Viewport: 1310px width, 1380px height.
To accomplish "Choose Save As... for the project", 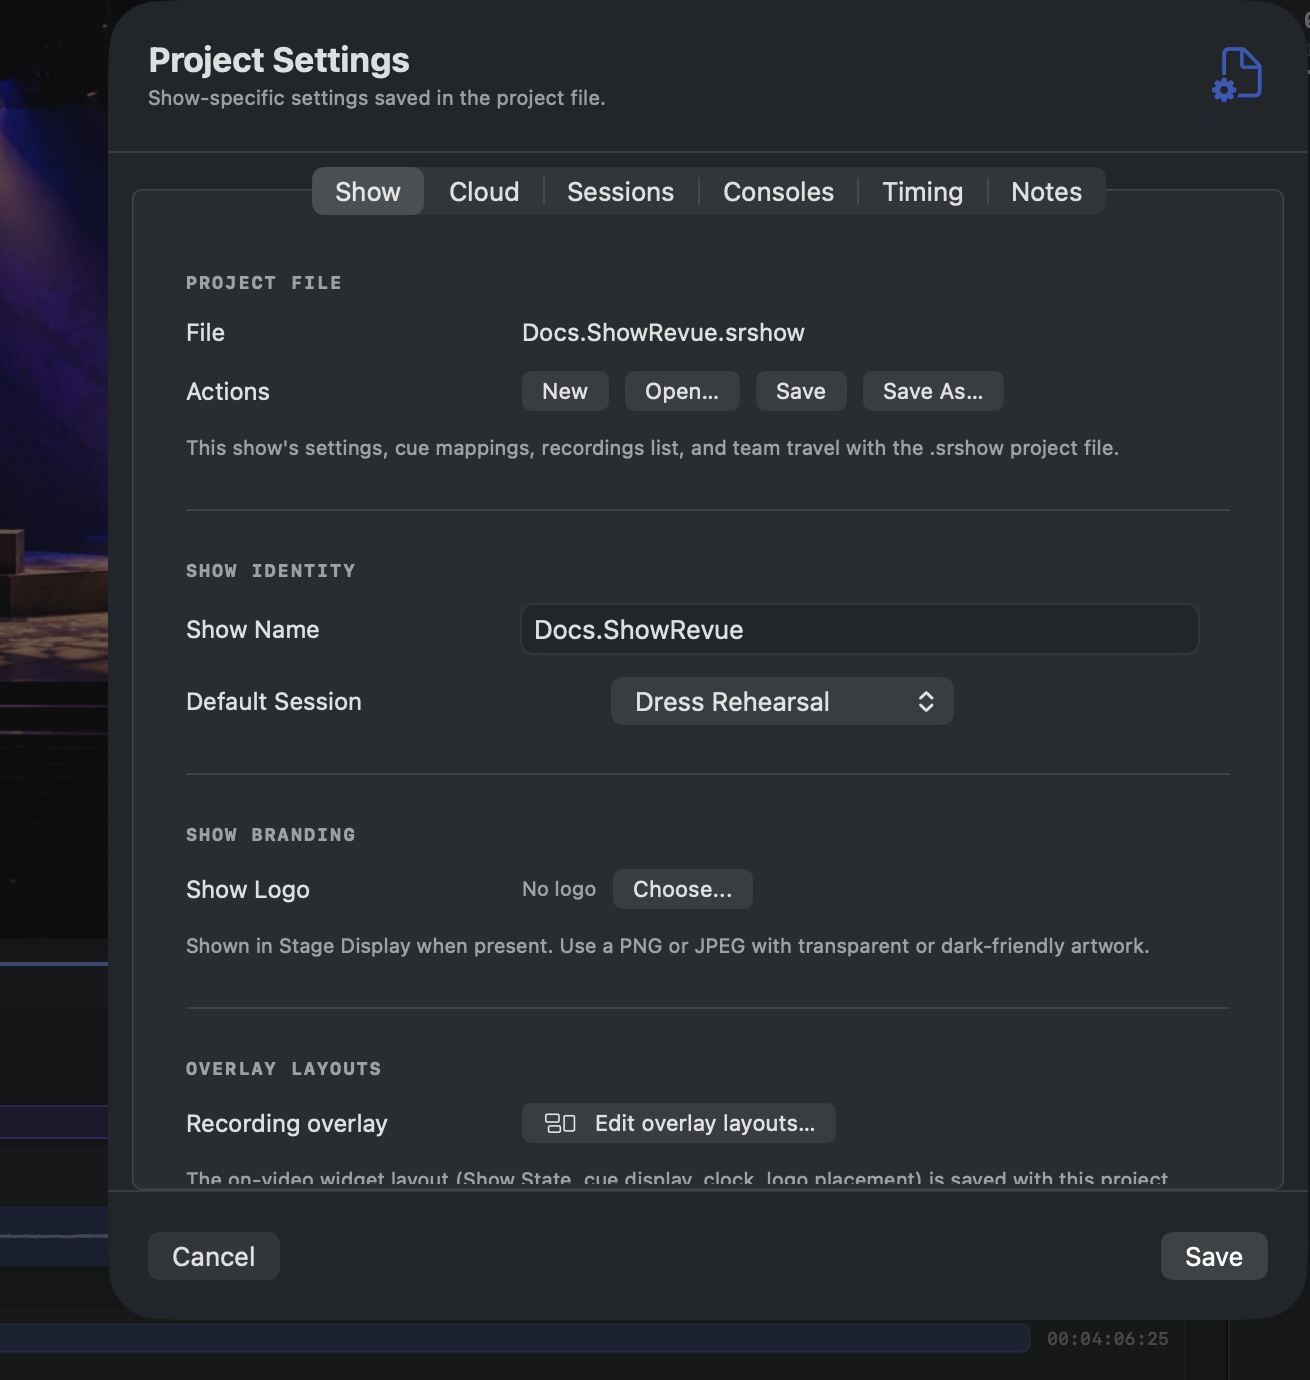I will click(x=933, y=391).
